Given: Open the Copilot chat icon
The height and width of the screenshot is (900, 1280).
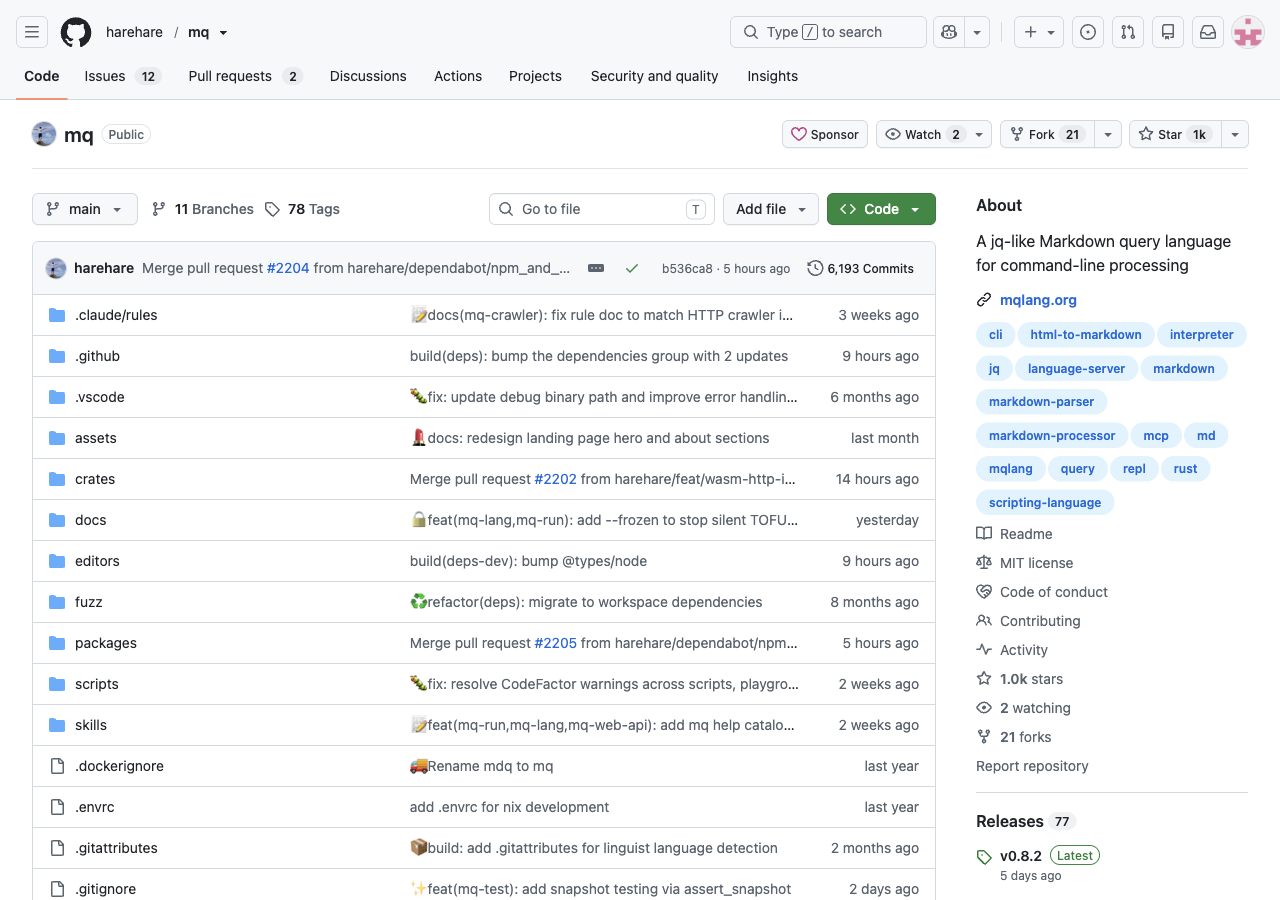Looking at the screenshot, I should tap(949, 32).
